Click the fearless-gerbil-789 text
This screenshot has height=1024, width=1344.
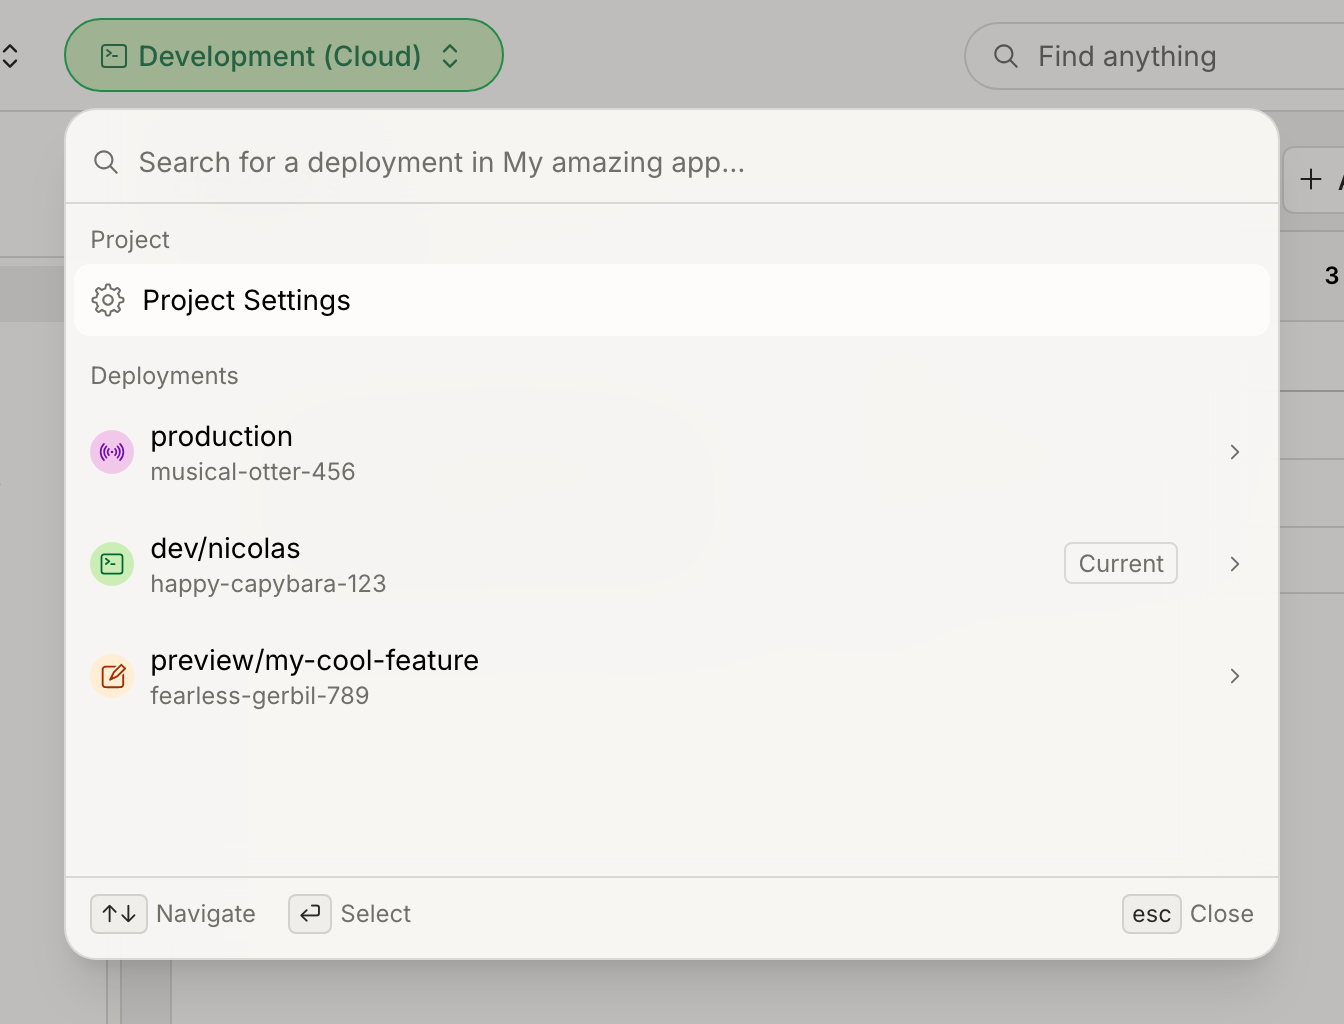pos(260,696)
